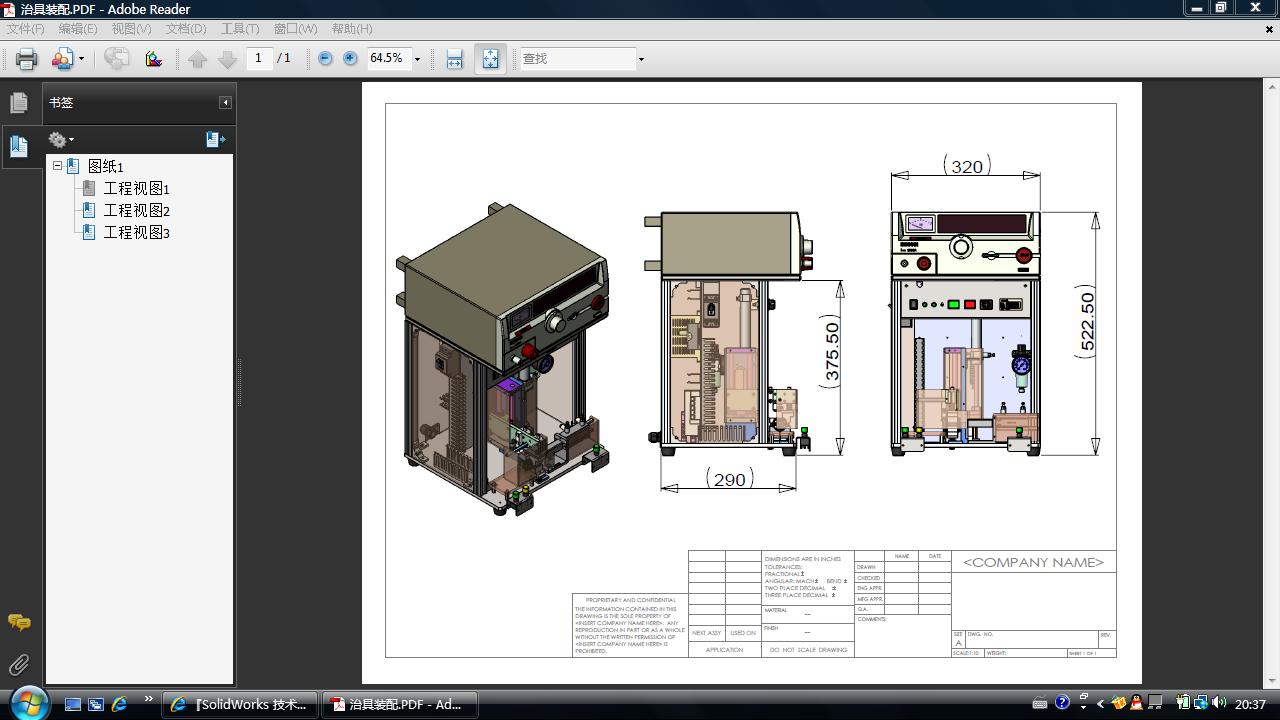Viewport: 1280px width, 720px height.
Task: Collapse the 书签 panel with arrow button
Action: [225, 103]
